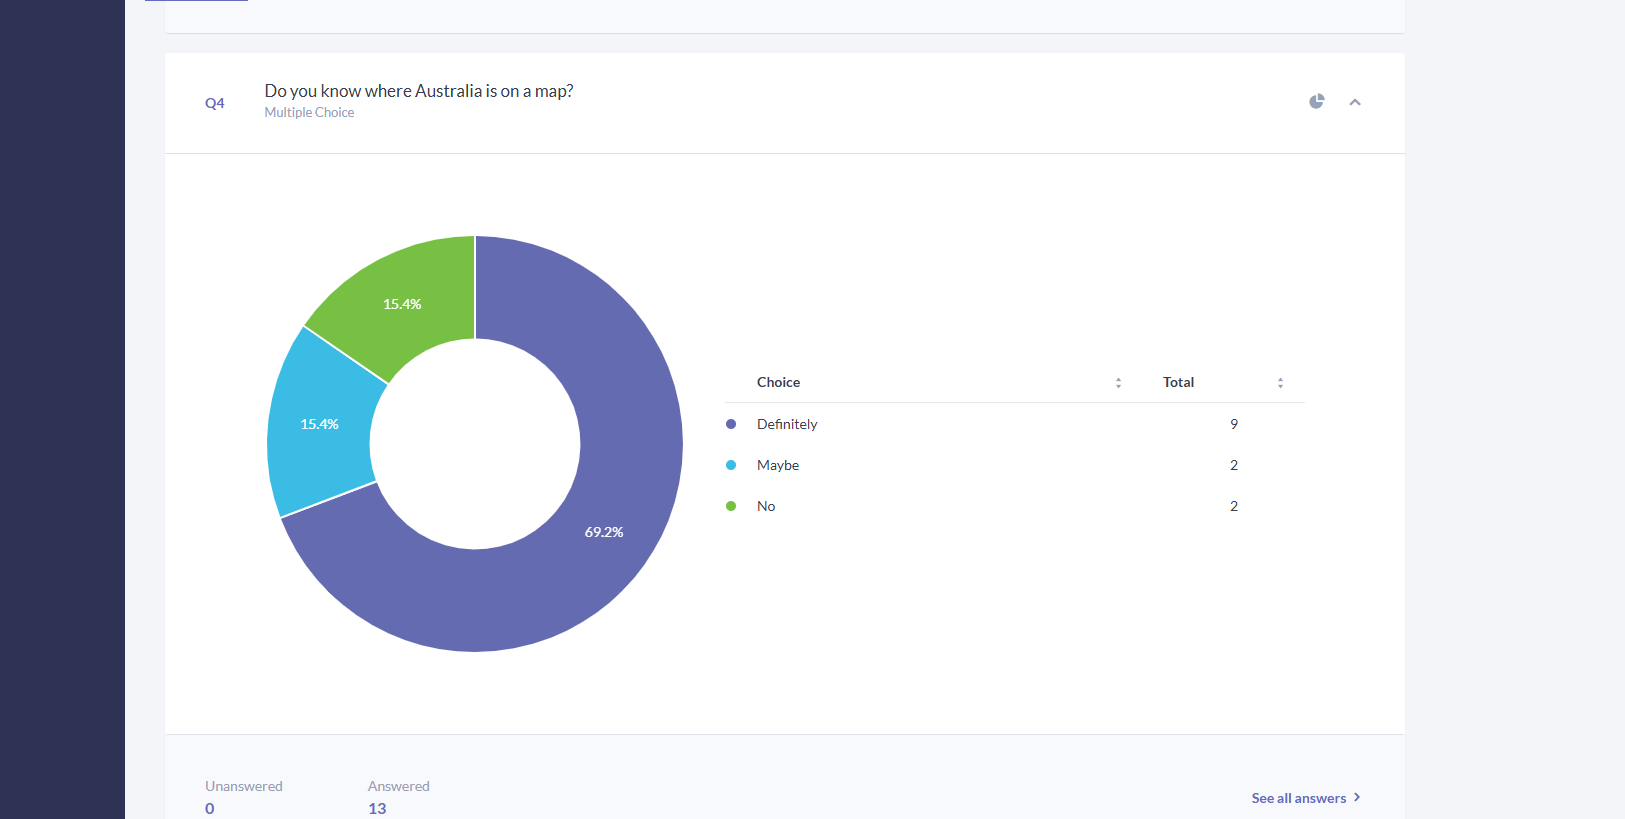Click the Definitely row label
1625x819 pixels.
(x=787, y=424)
